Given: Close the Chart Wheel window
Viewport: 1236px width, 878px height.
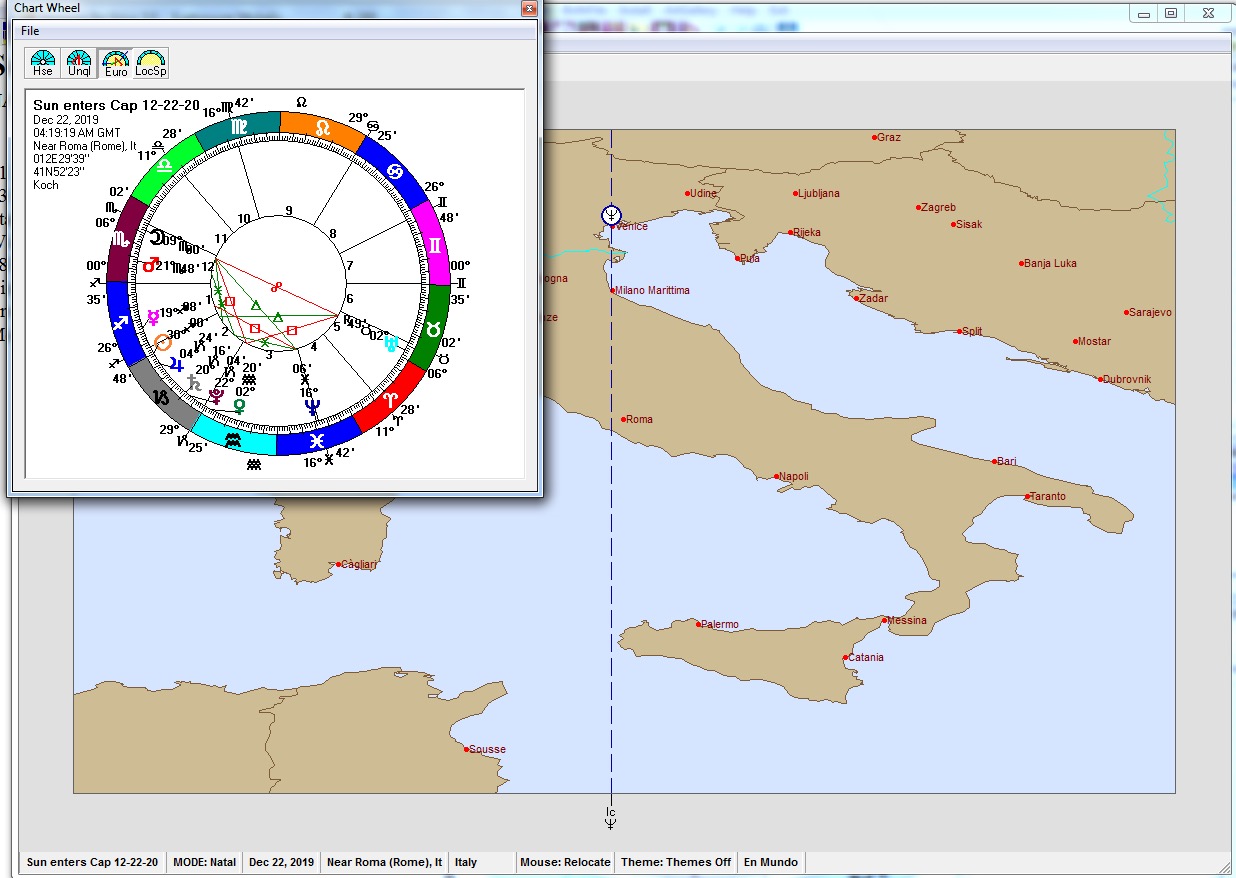Looking at the screenshot, I should (530, 8).
